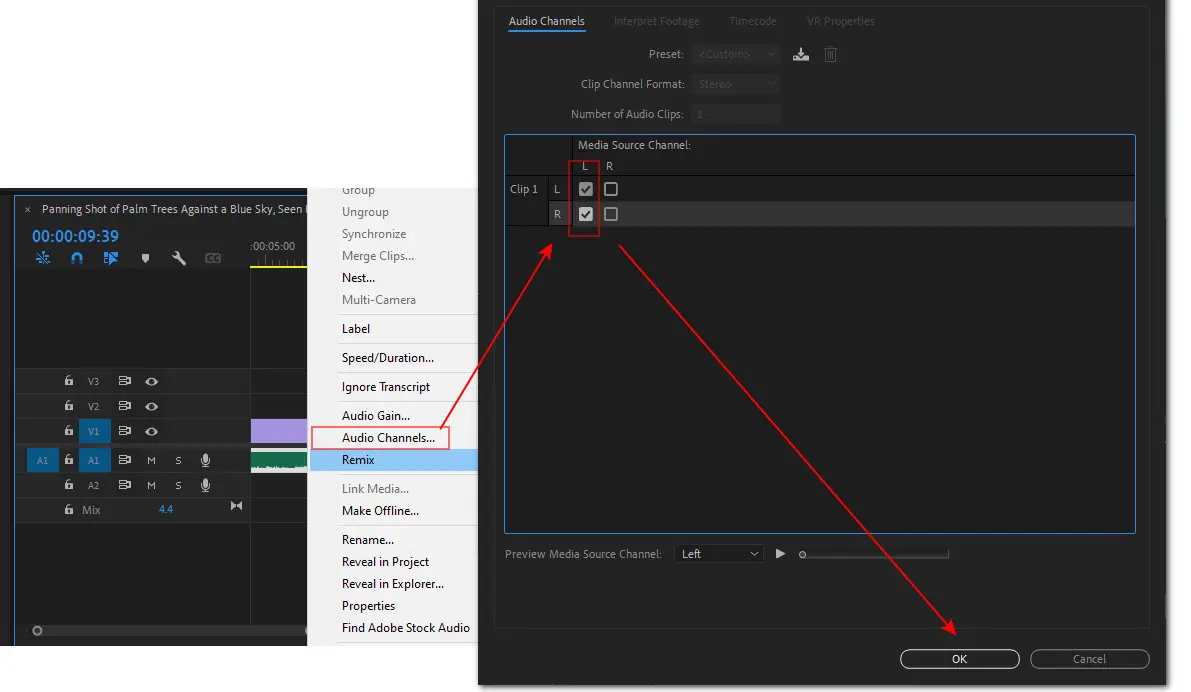Toggle A1 source patching button
Viewport: 1191px width, 692px height.
(43, 460)
